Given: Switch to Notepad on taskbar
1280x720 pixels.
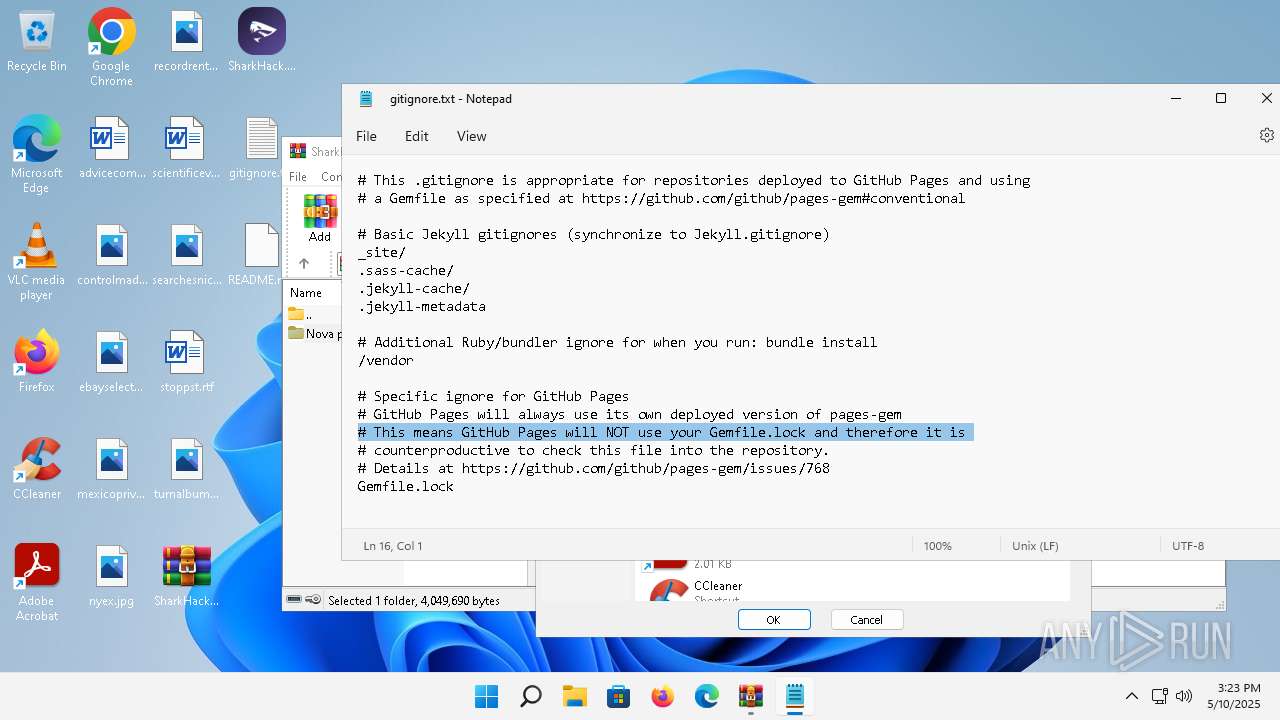Looking at the screenshot, I should (795, 696).
